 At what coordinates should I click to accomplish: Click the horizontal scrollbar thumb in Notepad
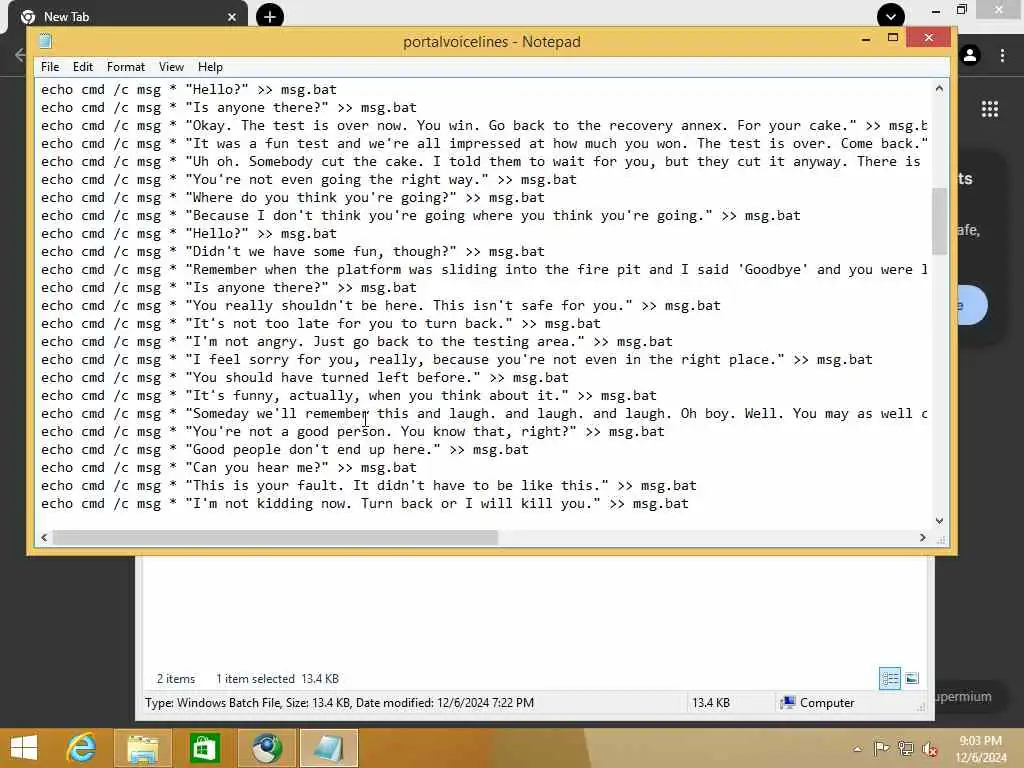tap(275, 537)
